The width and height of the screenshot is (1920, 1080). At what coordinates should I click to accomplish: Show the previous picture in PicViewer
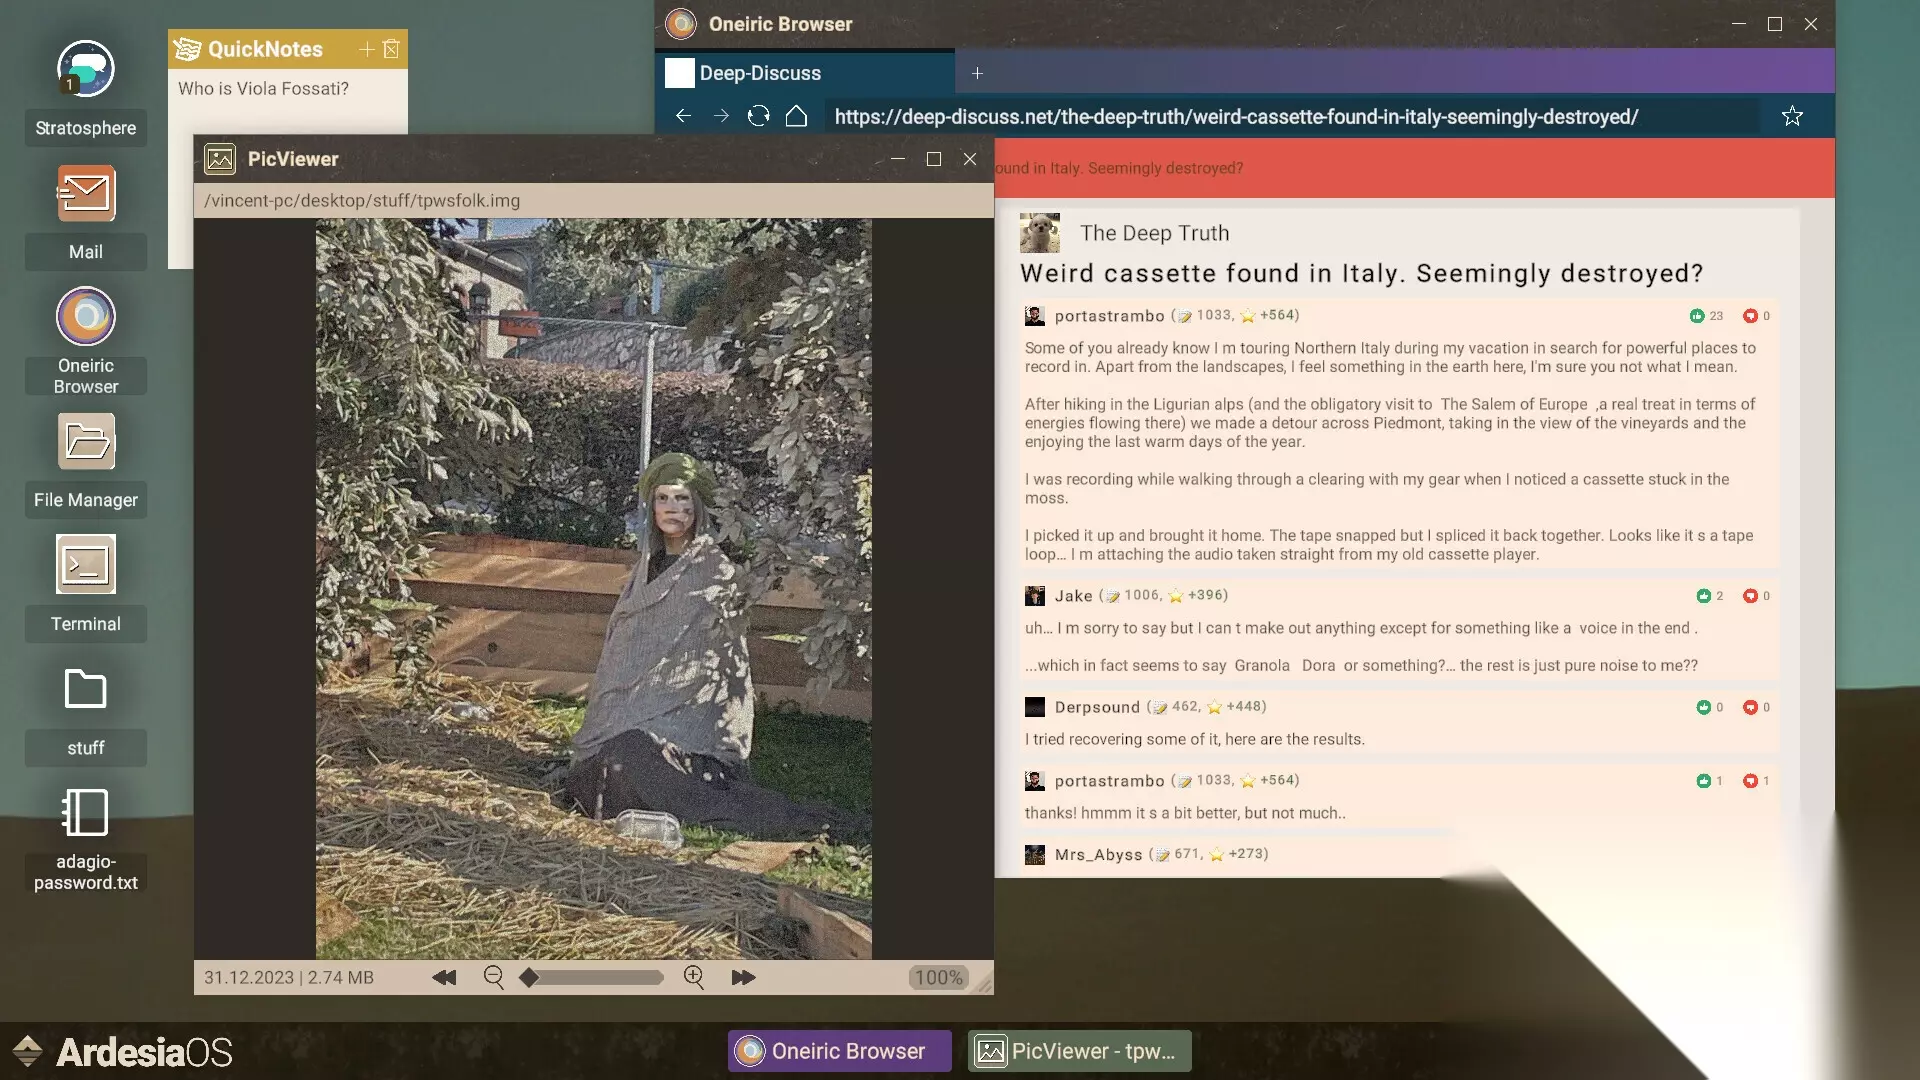click(444, 978)
